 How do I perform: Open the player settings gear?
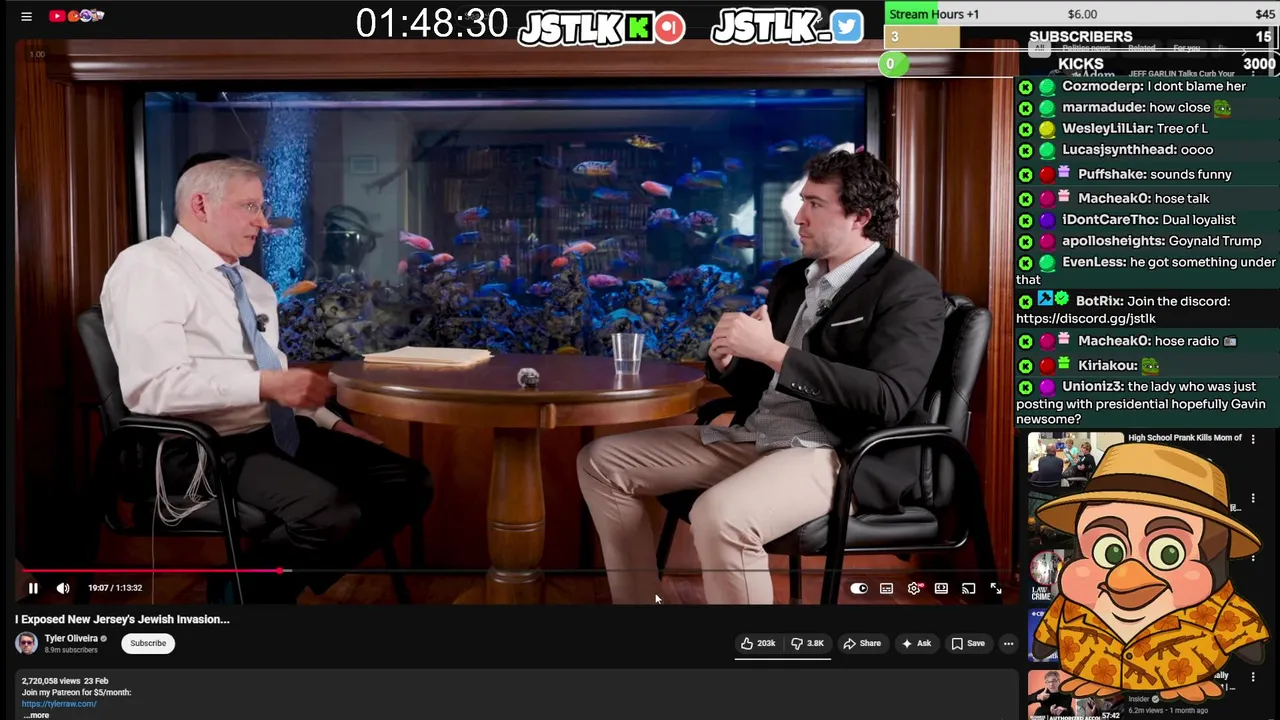click(914, 589)
